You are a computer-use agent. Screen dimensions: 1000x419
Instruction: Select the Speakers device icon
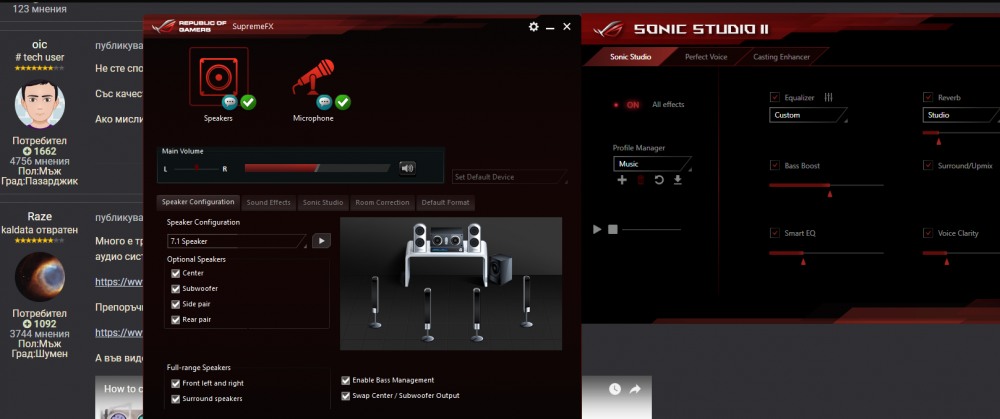(218, 77)
